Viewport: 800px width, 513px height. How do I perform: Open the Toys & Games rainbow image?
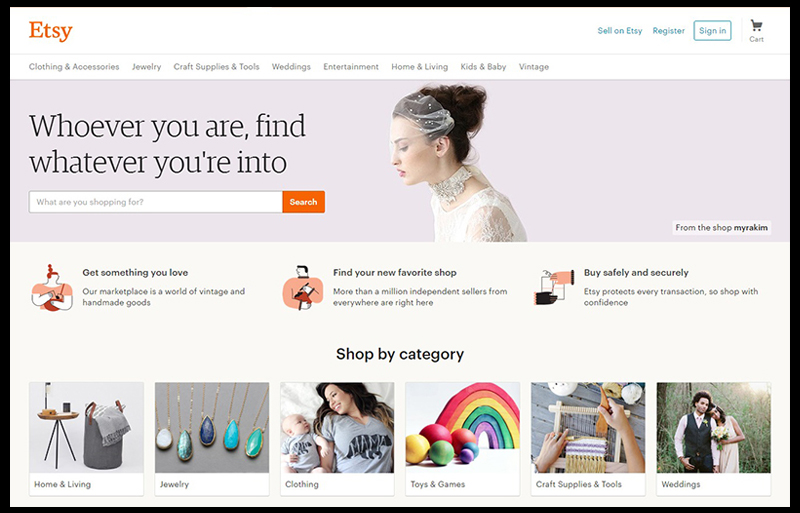463,427
